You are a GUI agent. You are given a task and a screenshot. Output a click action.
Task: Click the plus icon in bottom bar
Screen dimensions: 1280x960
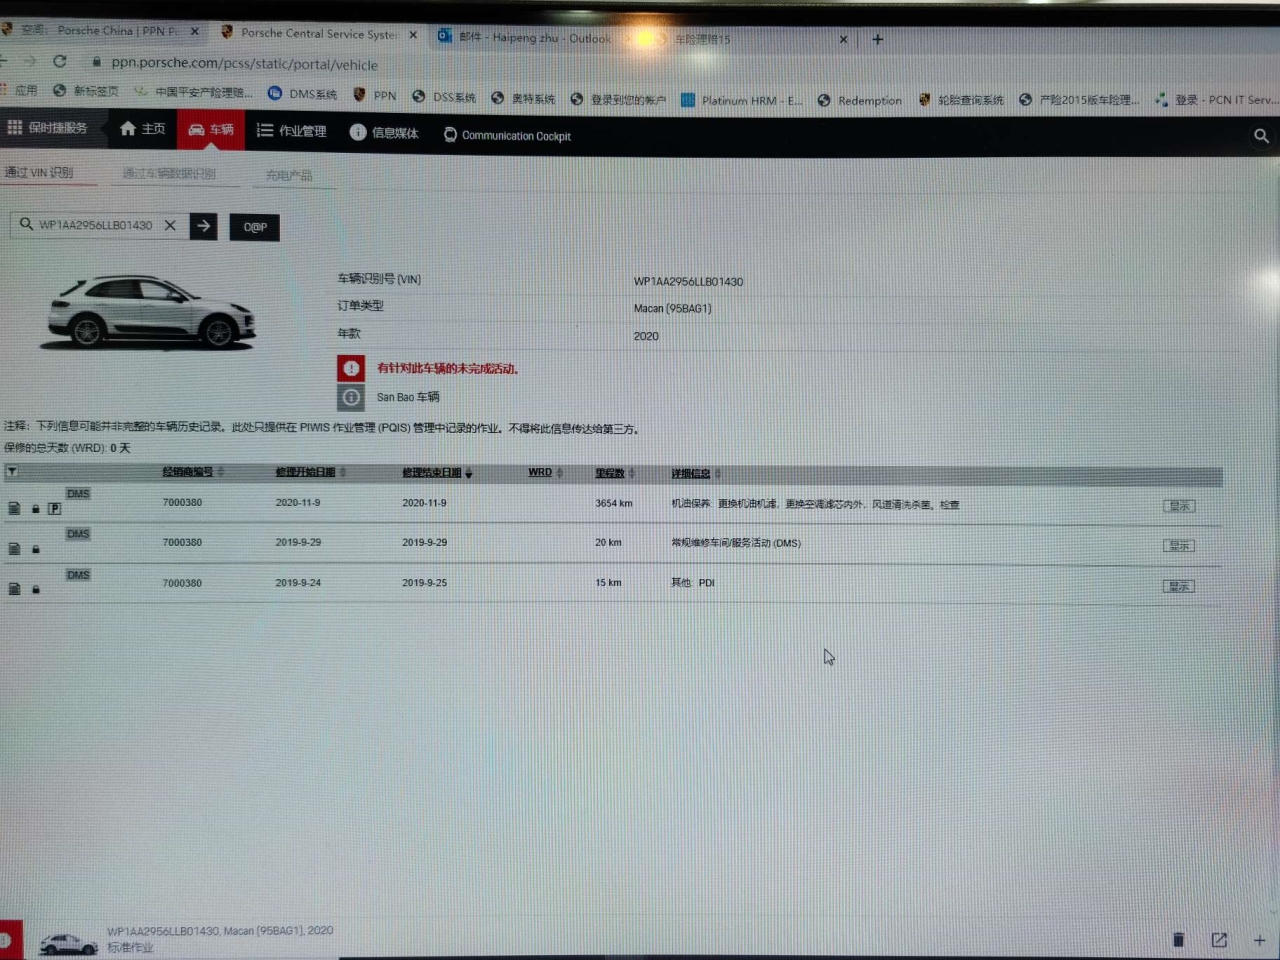(x=1260, y=940)
